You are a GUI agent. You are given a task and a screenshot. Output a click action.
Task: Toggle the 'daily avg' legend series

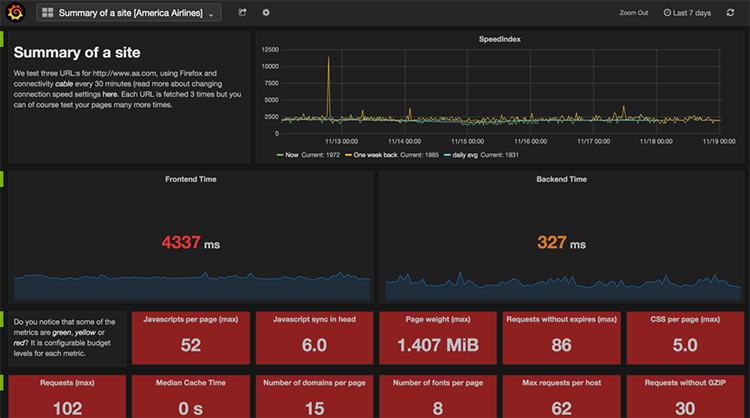pos(464,155)
